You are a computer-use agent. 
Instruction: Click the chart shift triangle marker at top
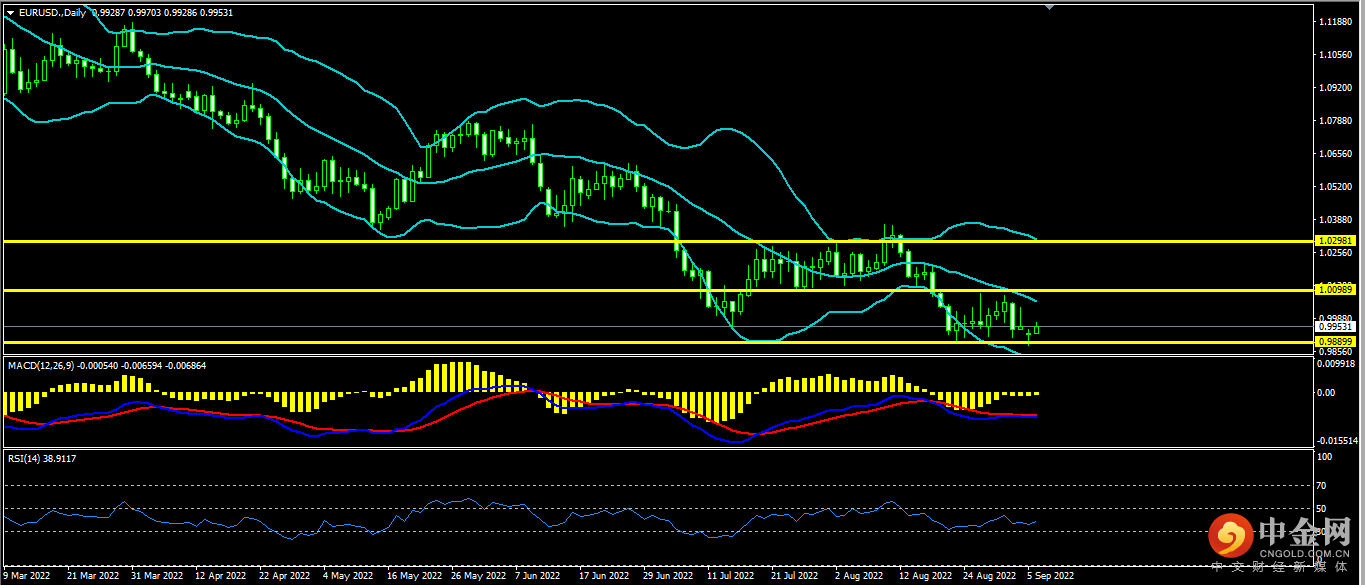pyautogui.click(x=1049, y=7)
